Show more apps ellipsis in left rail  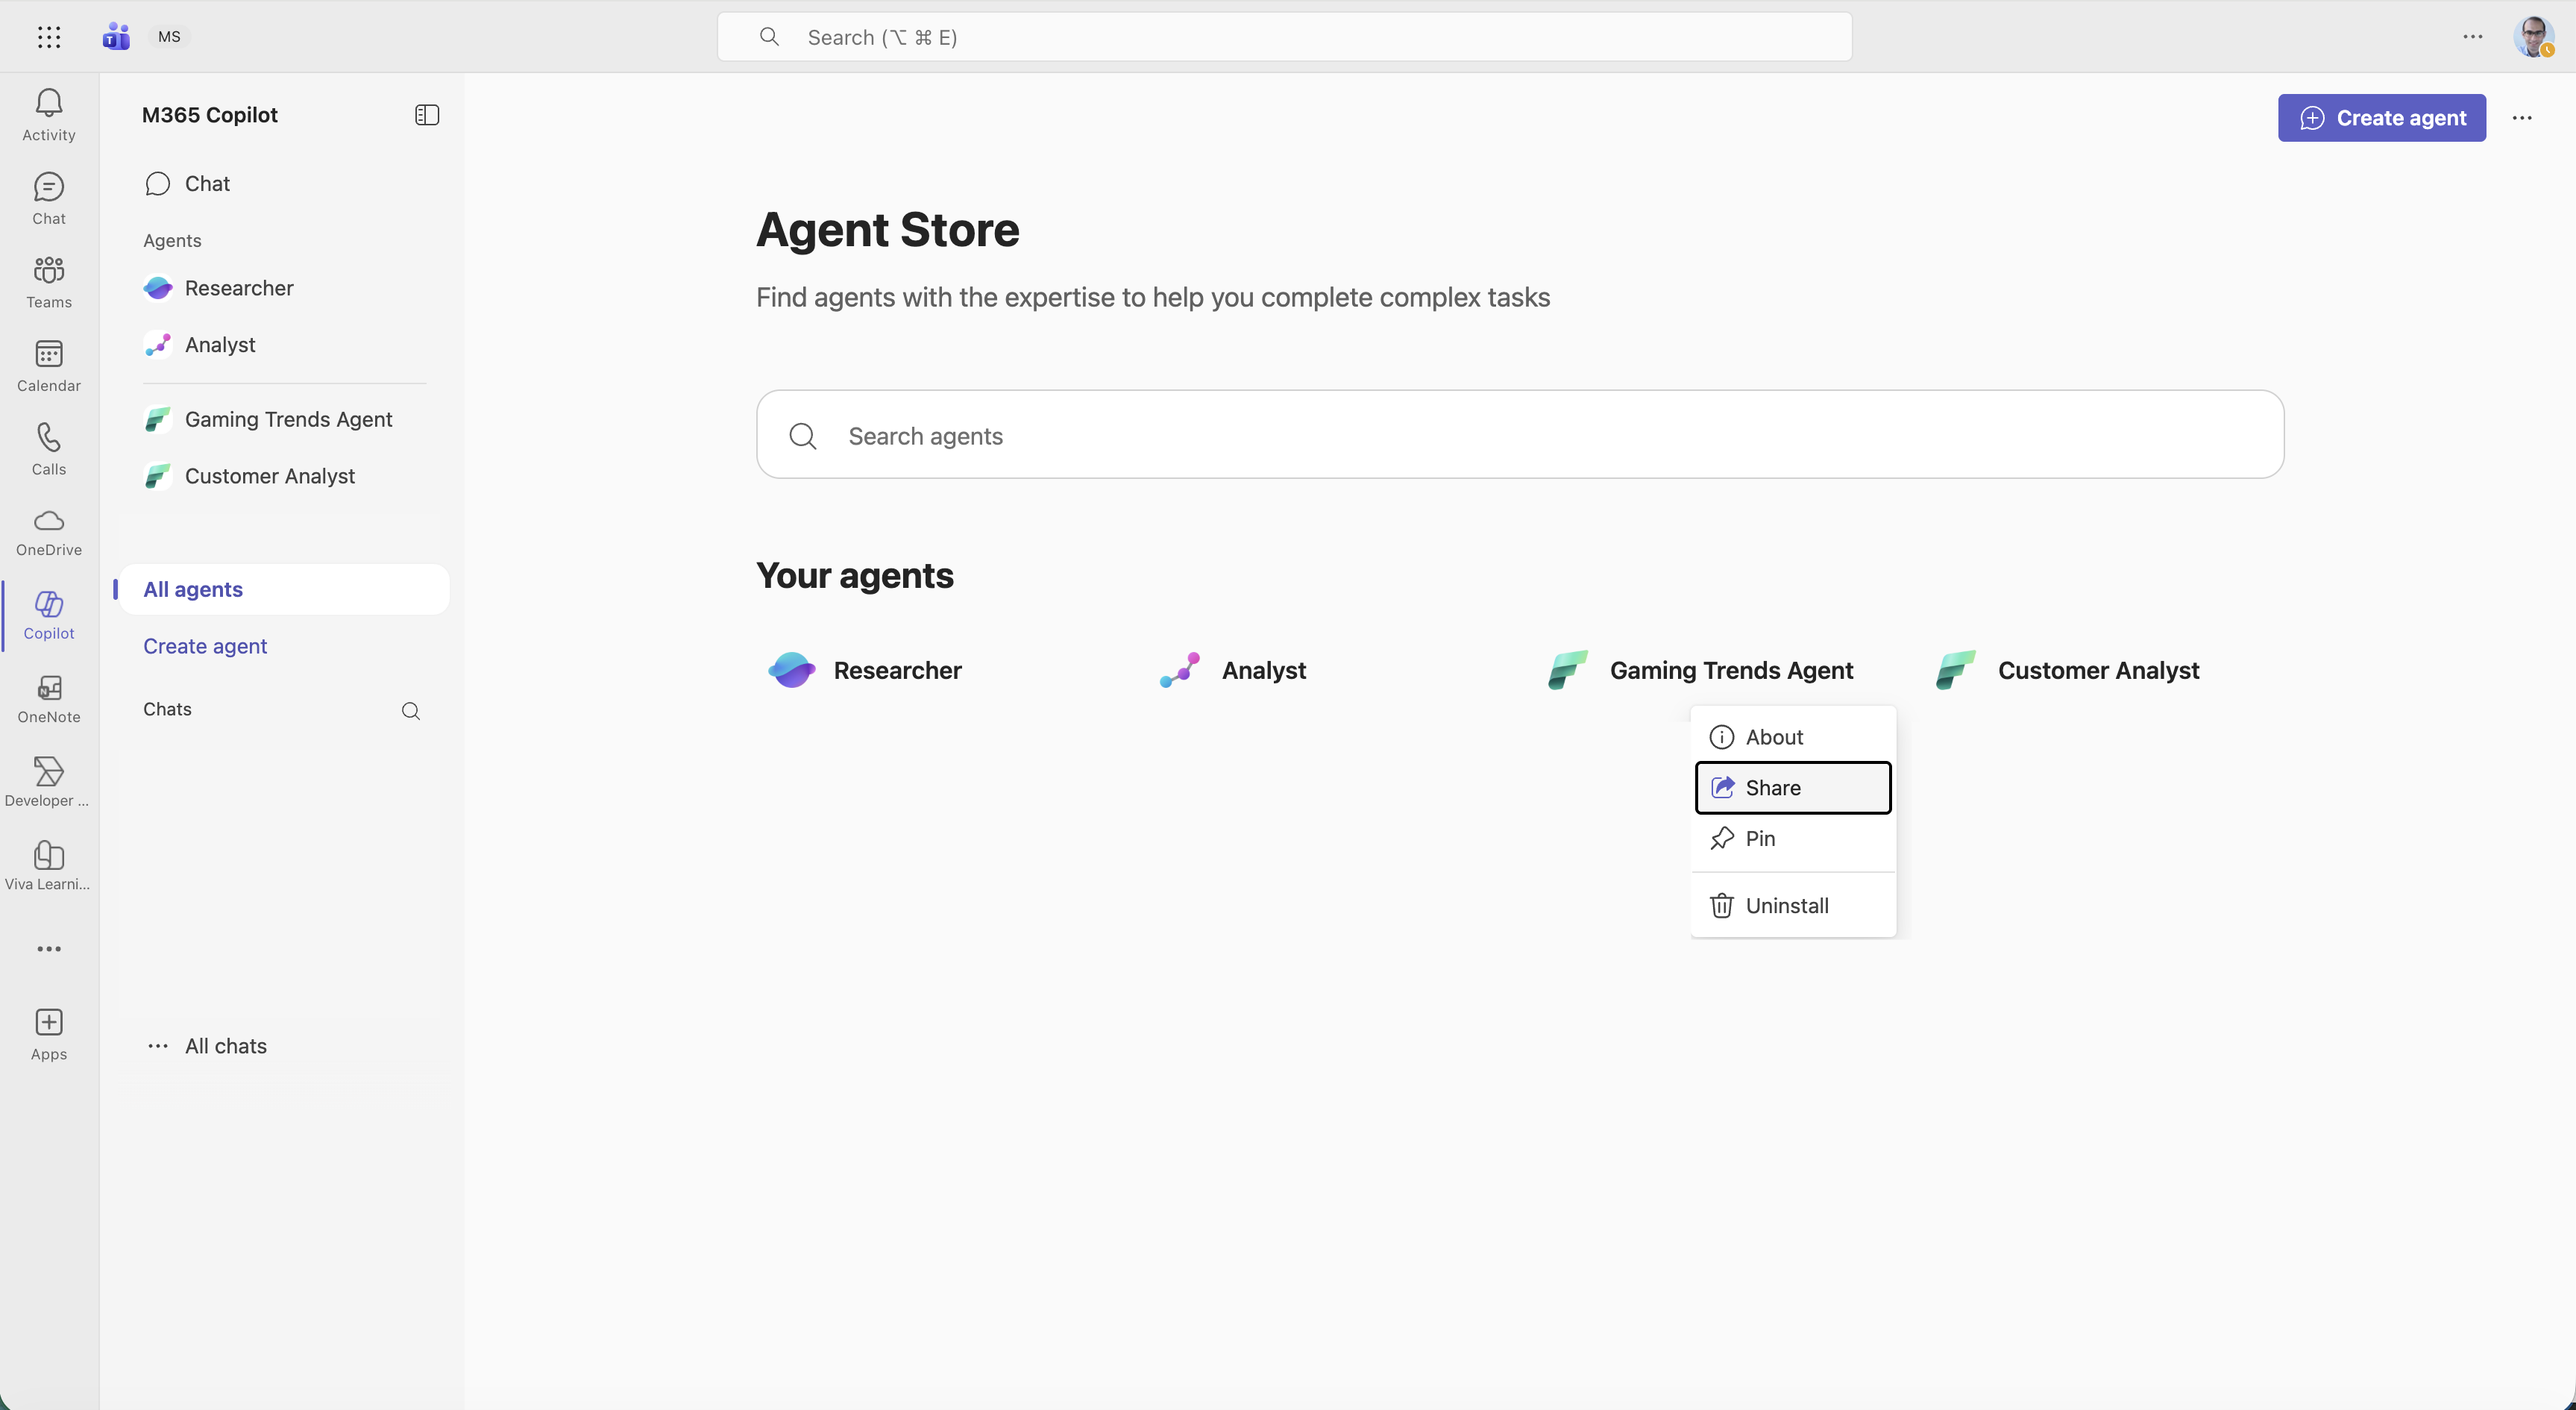tap(49, 949)
